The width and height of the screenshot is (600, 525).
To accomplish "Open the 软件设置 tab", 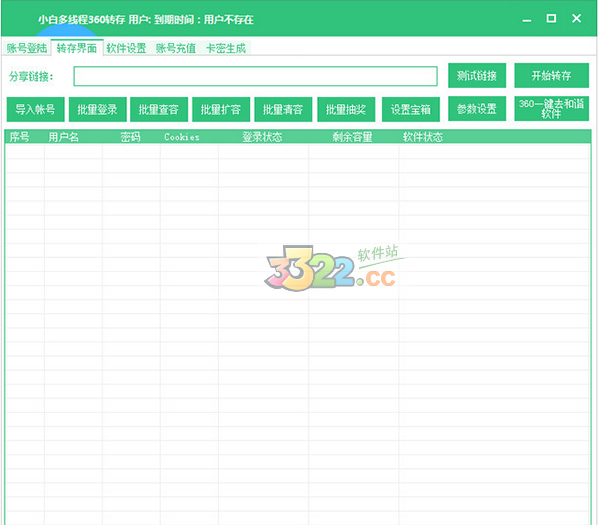I will [x=127, y=48].
